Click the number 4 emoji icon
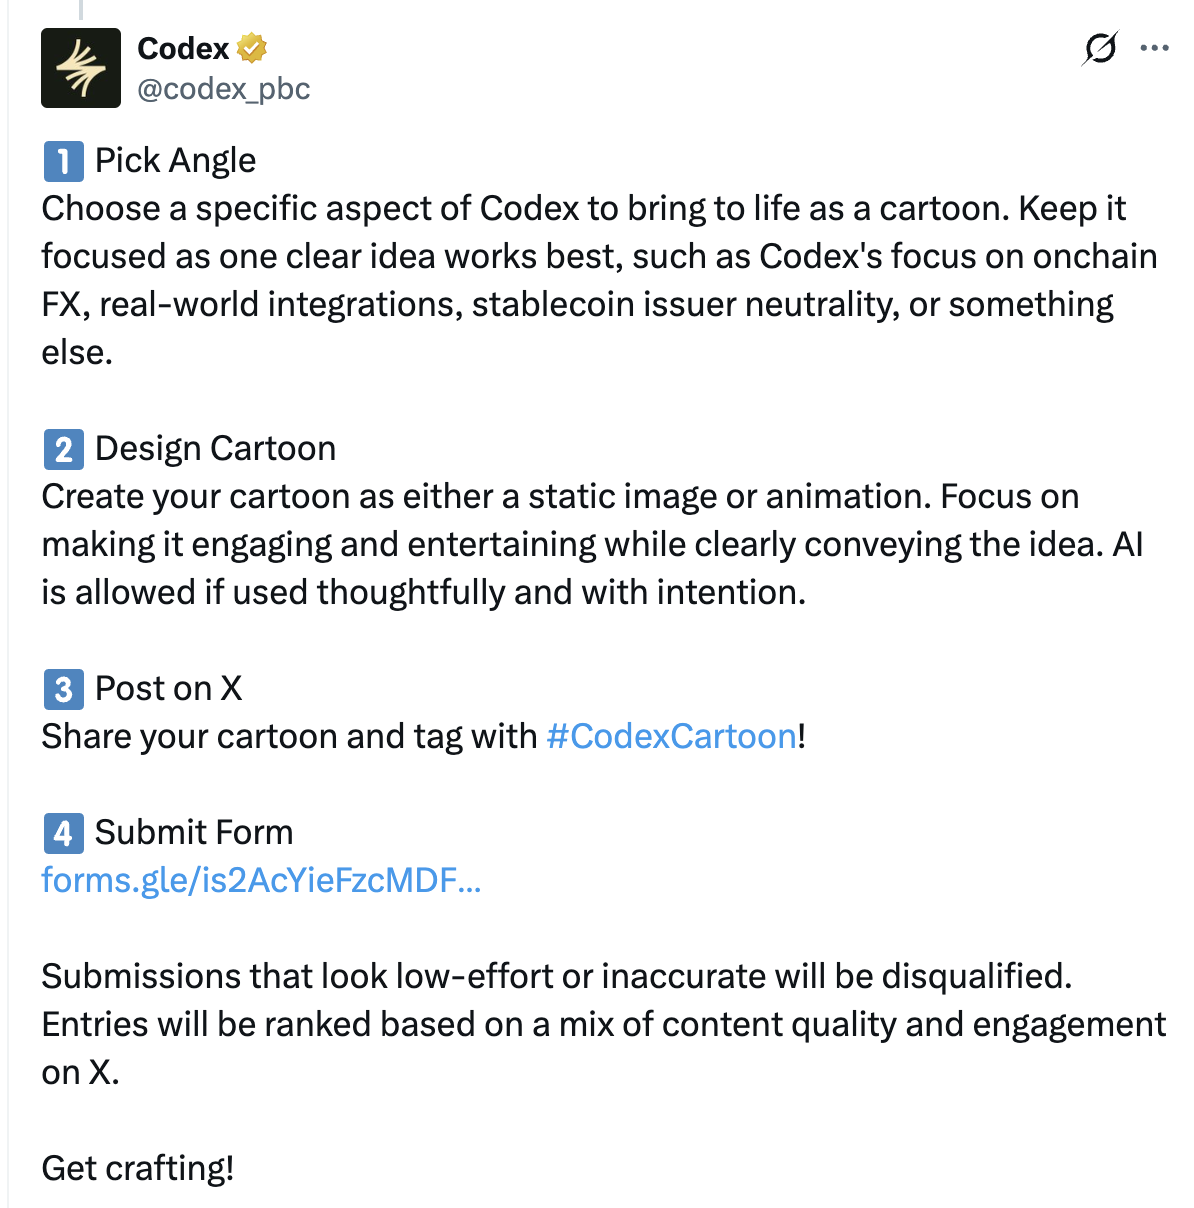Screen dimensions: 1194x1208 point(63,833)
